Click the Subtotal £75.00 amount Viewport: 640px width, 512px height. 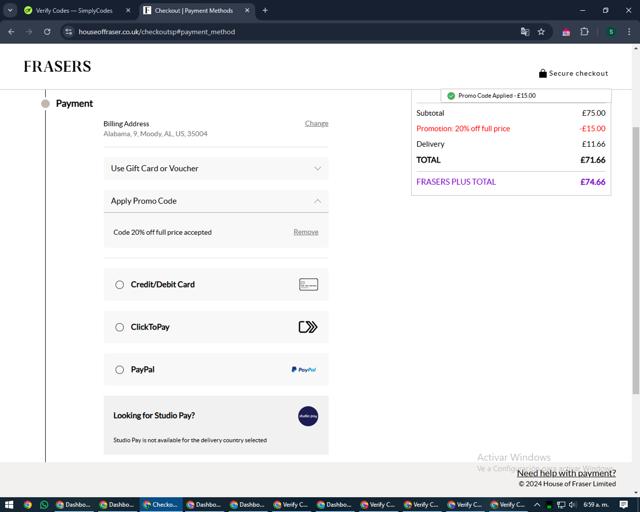point(593,113)
